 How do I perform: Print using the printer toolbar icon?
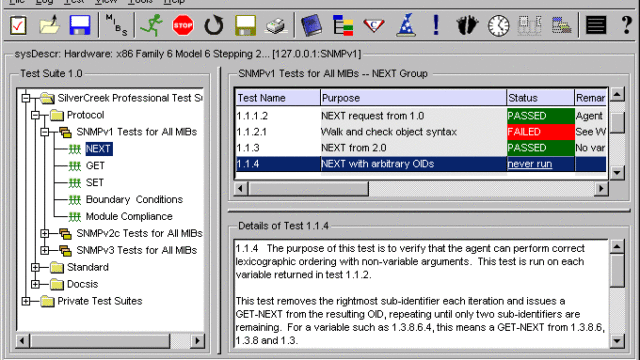pos(276,26)
